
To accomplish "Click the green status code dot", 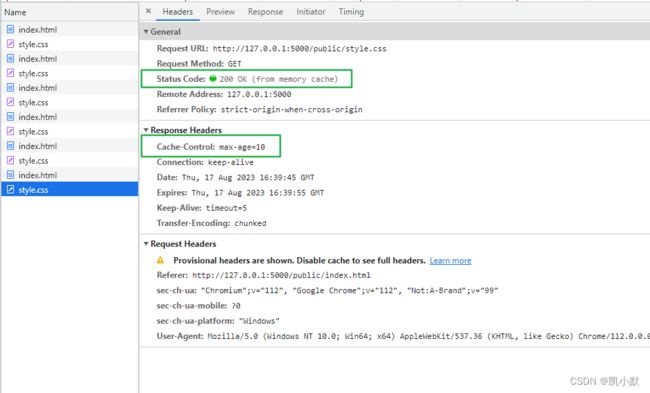I will coord(213,78).
